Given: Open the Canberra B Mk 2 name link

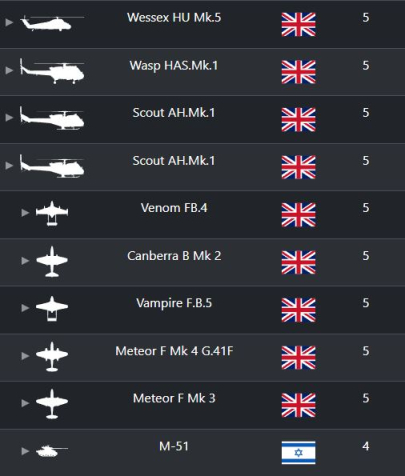Looking at the screenshot, I should pyautogui.click(x=174, y=256).
